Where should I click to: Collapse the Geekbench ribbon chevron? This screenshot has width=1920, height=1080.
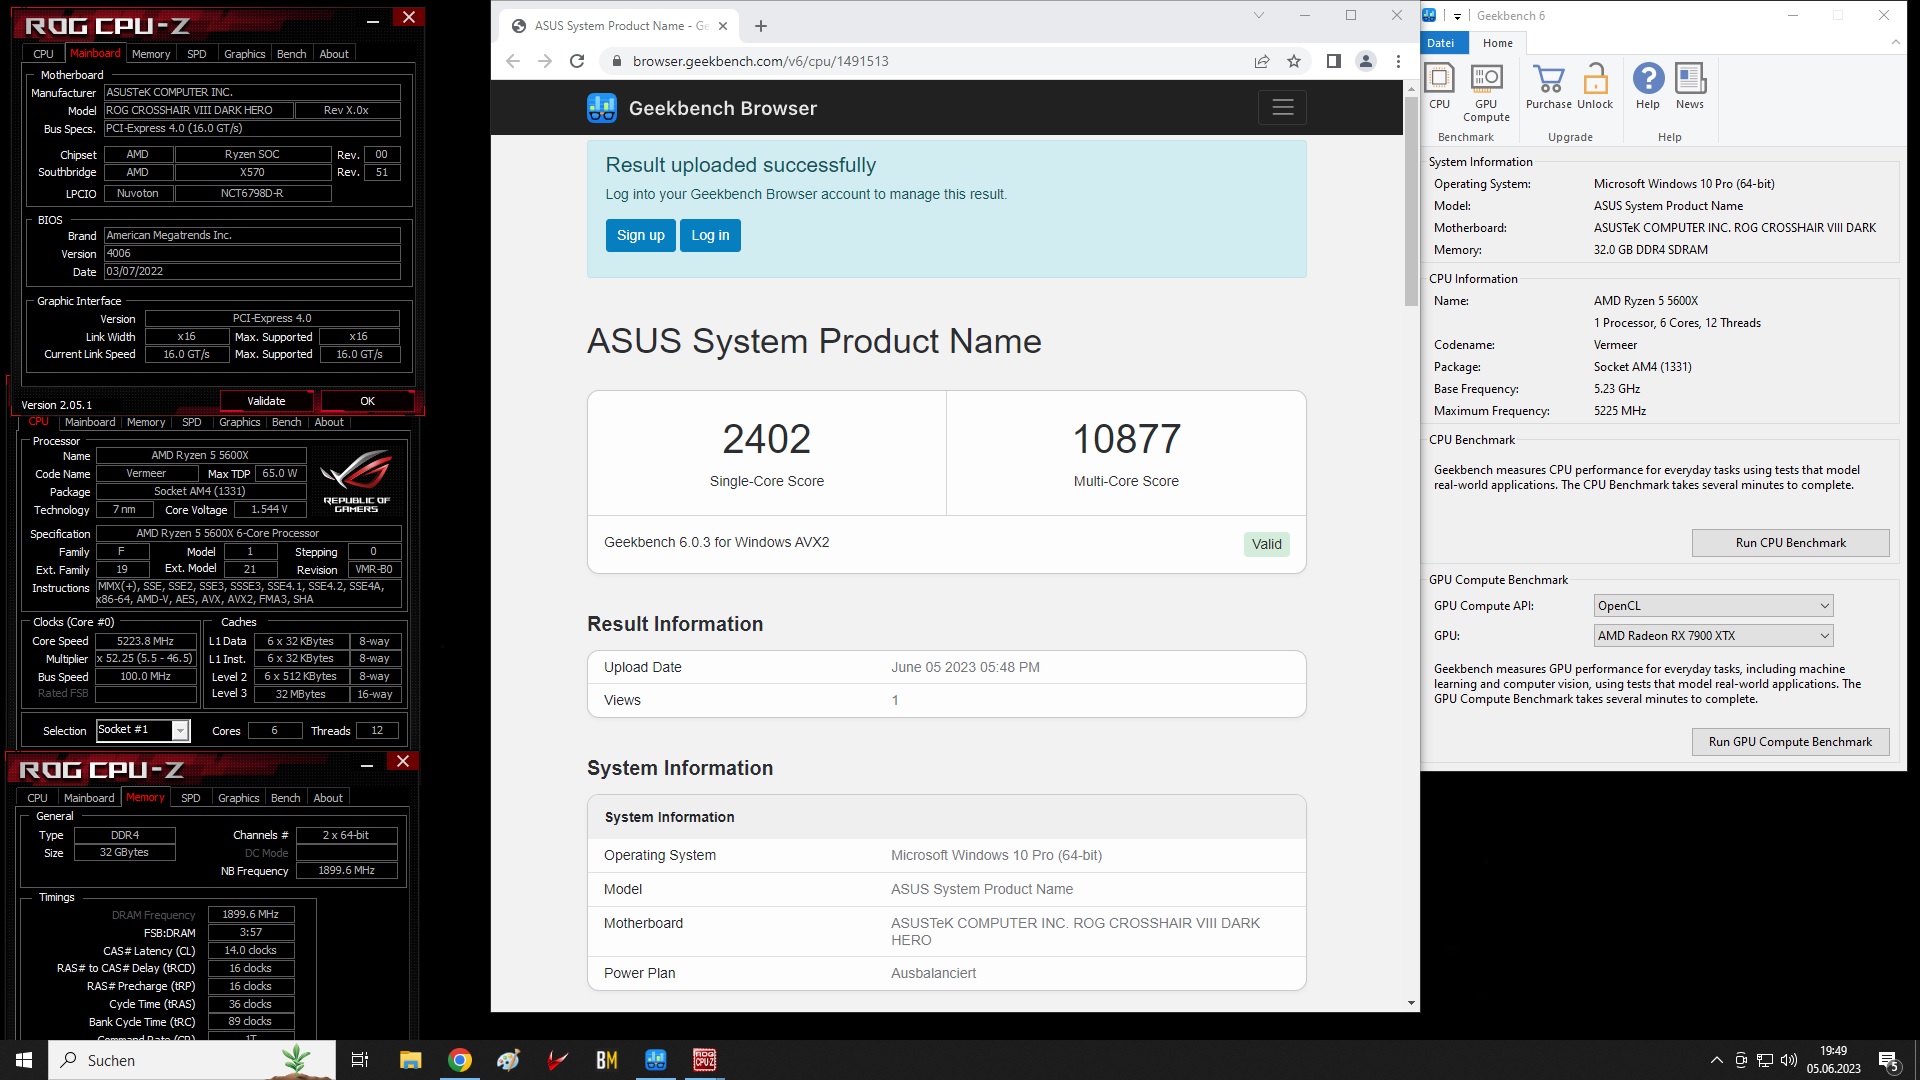click(1895, 42)
